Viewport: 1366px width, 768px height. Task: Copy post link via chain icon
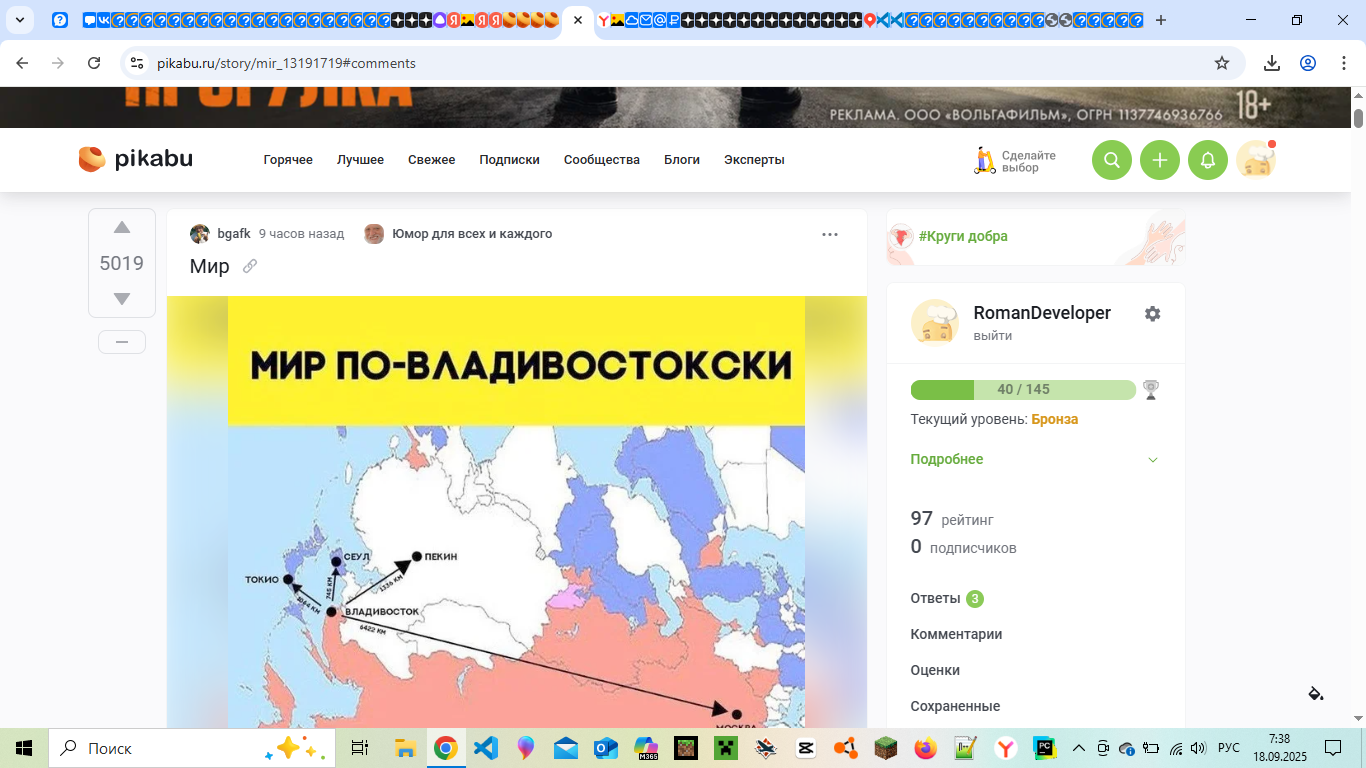tap(250, 266)
